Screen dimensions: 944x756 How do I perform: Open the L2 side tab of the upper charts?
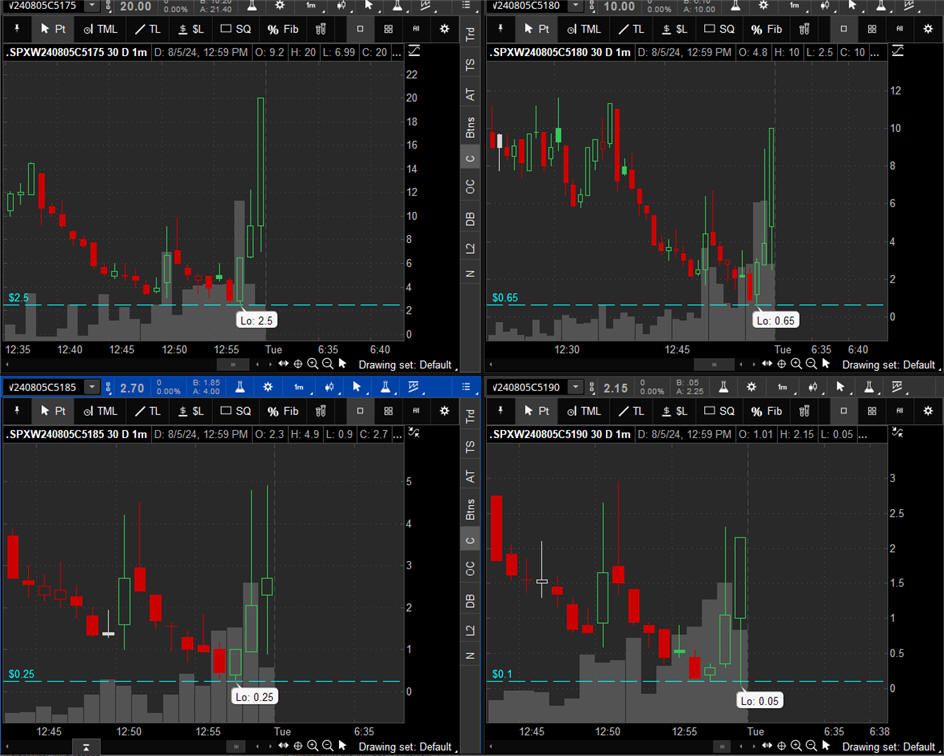[x=470, y=248]
